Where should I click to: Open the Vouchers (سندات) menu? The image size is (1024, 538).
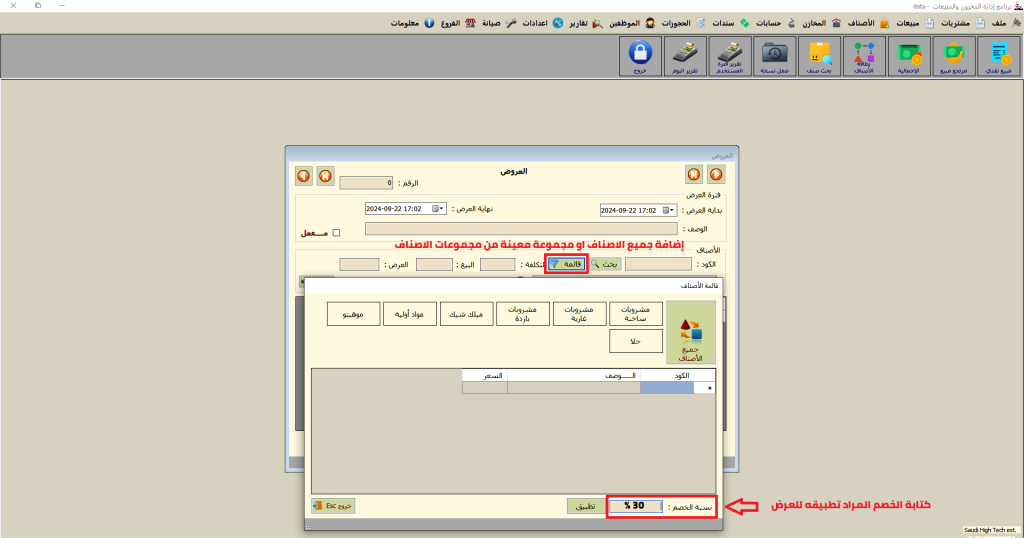(x=723, y=23)
